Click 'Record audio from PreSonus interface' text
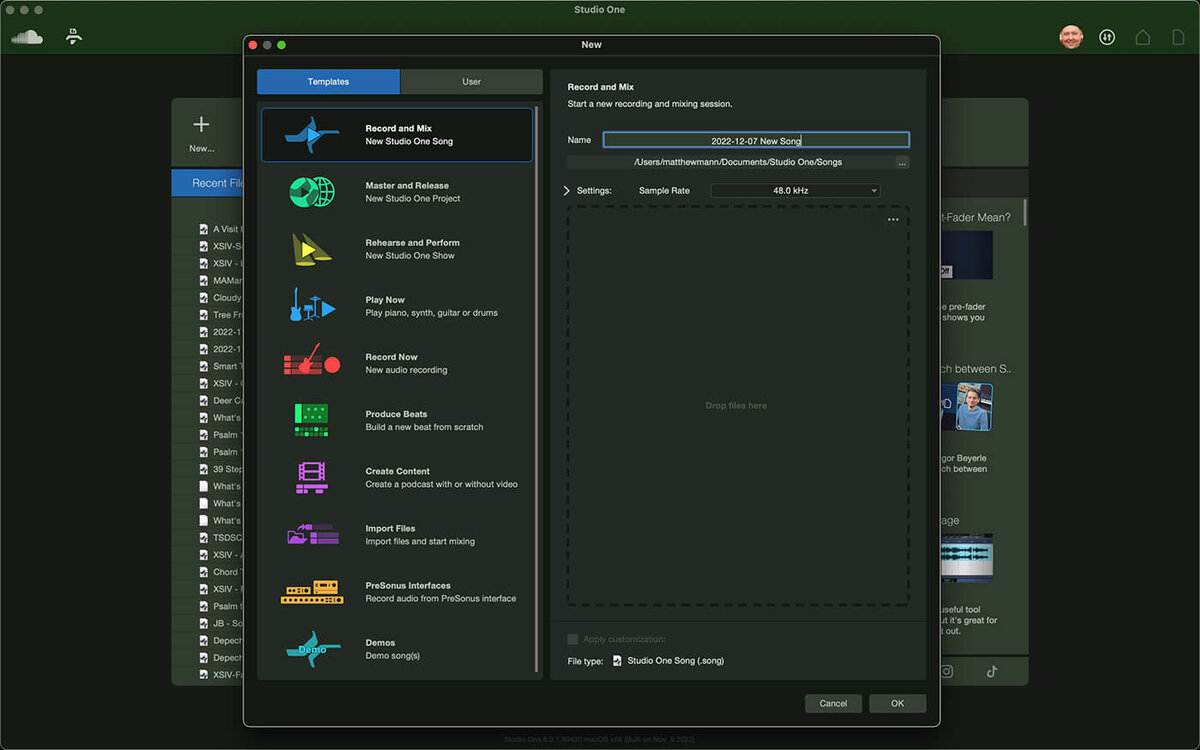This screenshot has width=1200, height=750. pos(441,599)
